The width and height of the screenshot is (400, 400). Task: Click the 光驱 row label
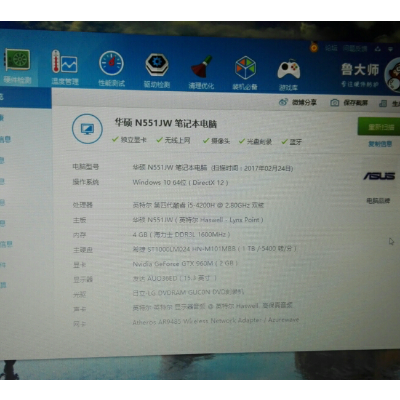click(79, 294)
